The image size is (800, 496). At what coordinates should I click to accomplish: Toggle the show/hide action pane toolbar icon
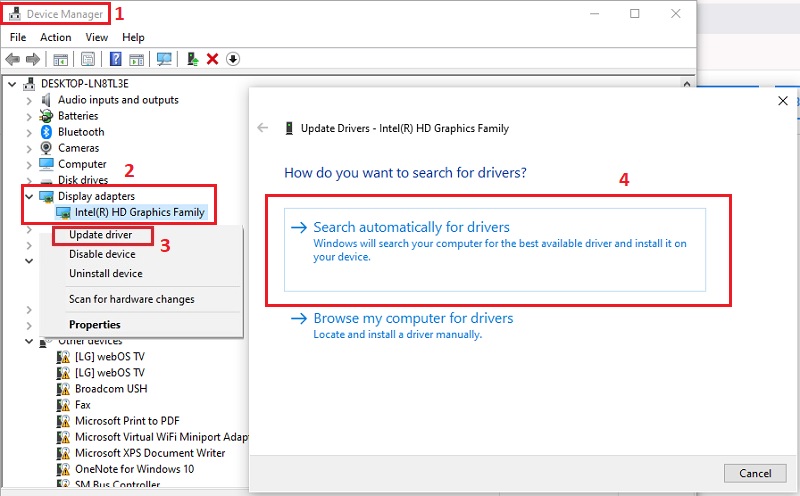(x=136, y=59)
